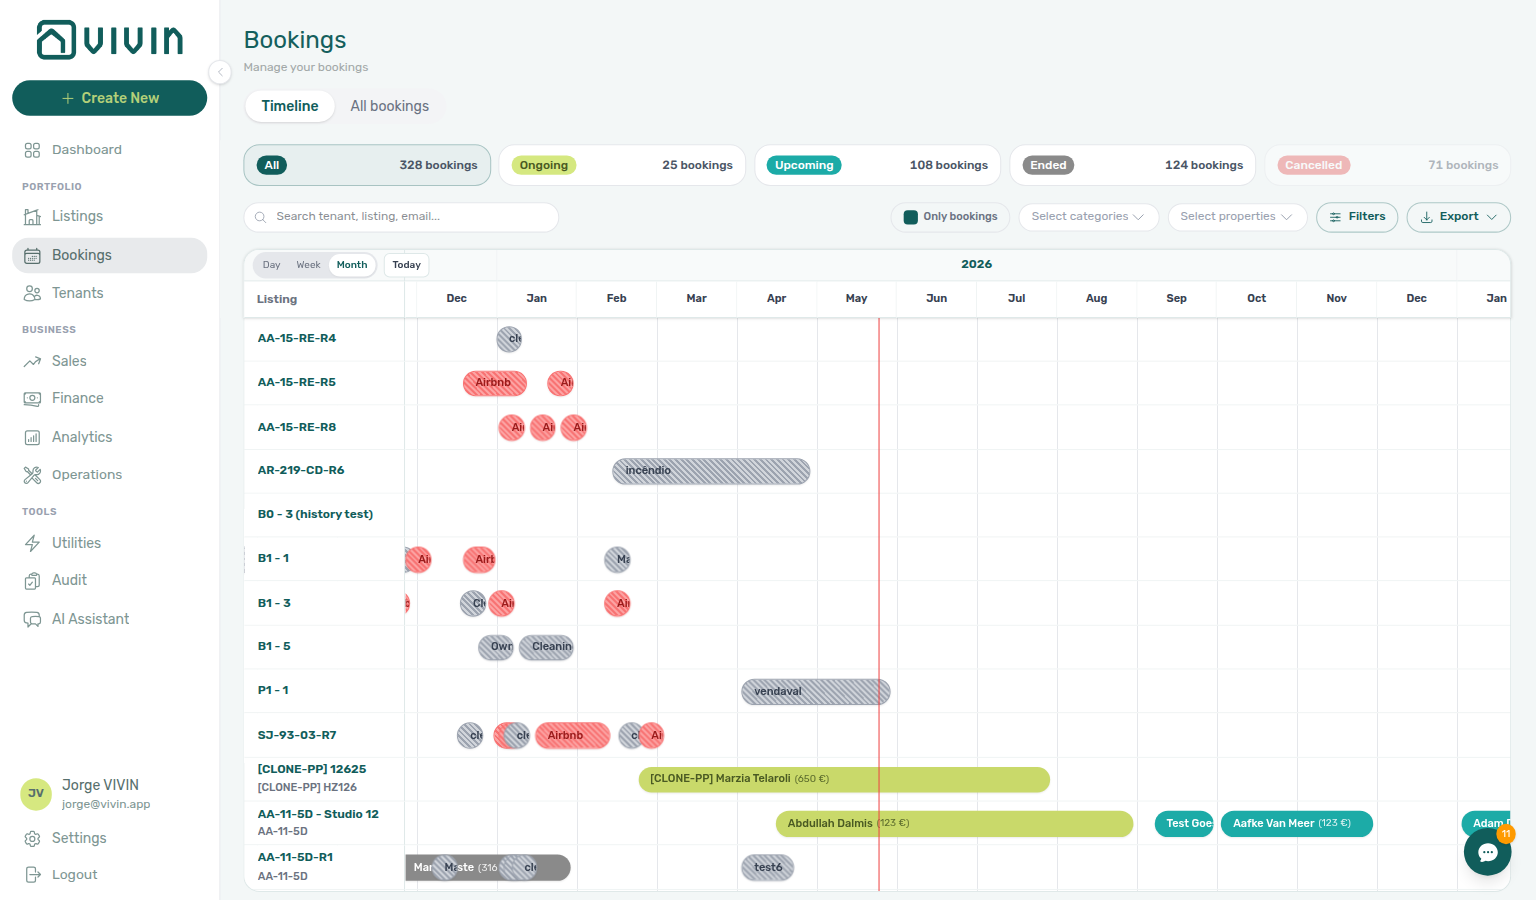
Task: Open Finance from the sidebar
Action: tap(109, 398)
